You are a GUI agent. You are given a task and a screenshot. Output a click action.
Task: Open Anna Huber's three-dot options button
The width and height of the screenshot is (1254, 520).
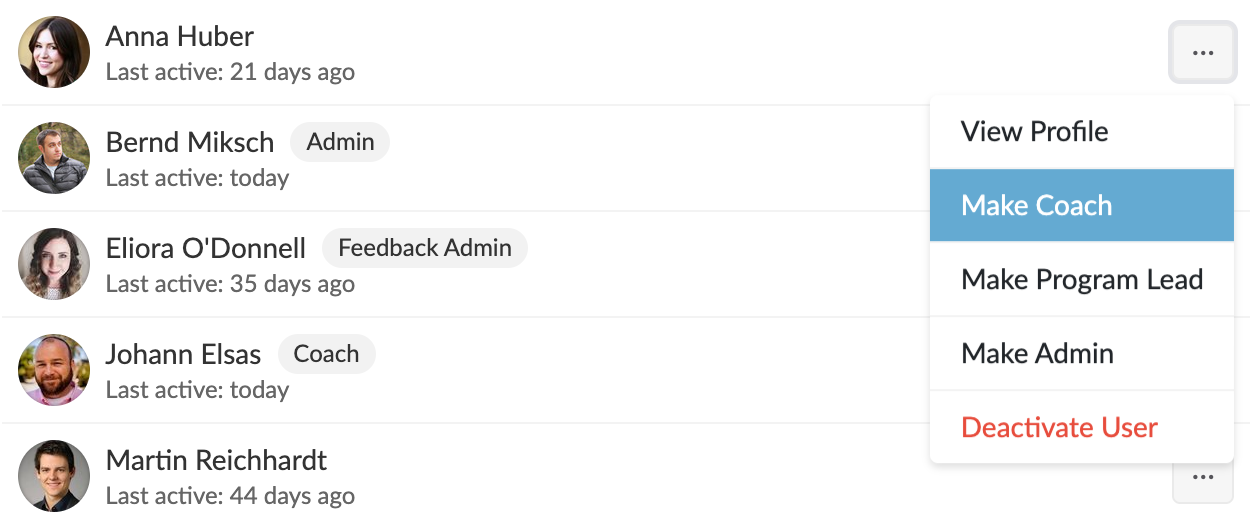pos(1203,52)
